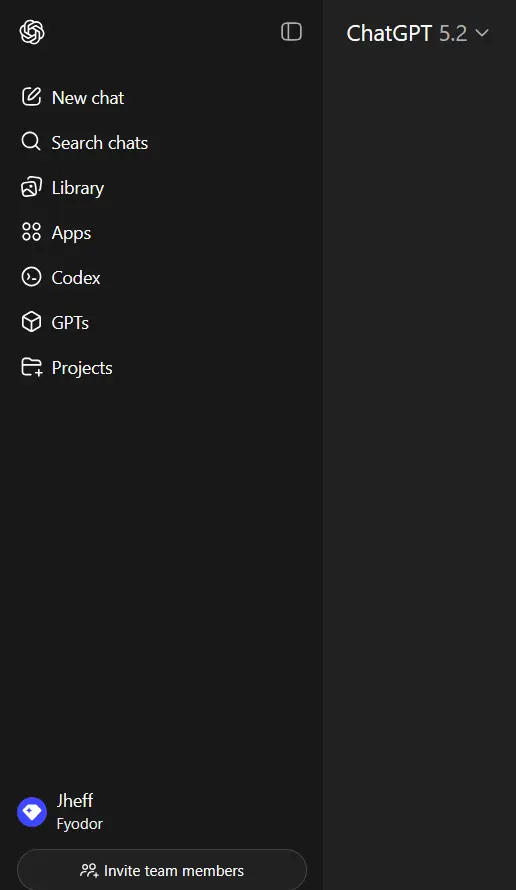The height and width of the screenshot is (890, 516).
Task: Click the GPTs cube icon
Action: point(31,322)
